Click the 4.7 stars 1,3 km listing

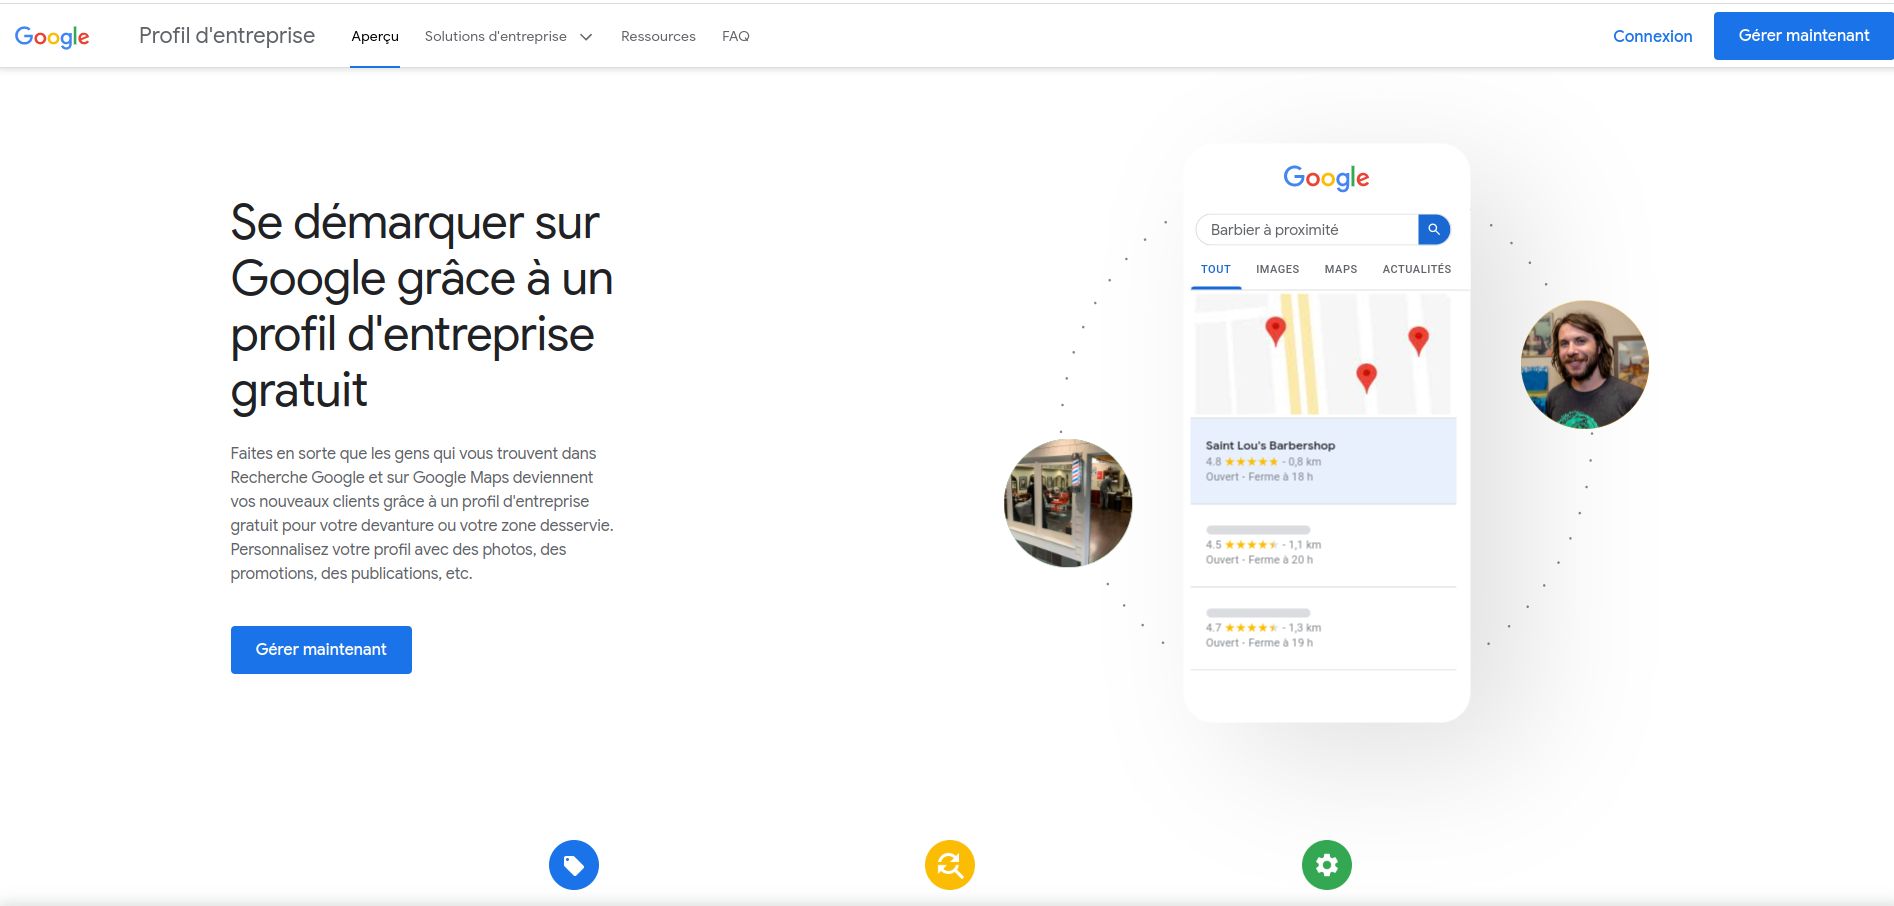(x=1323, y=628)
